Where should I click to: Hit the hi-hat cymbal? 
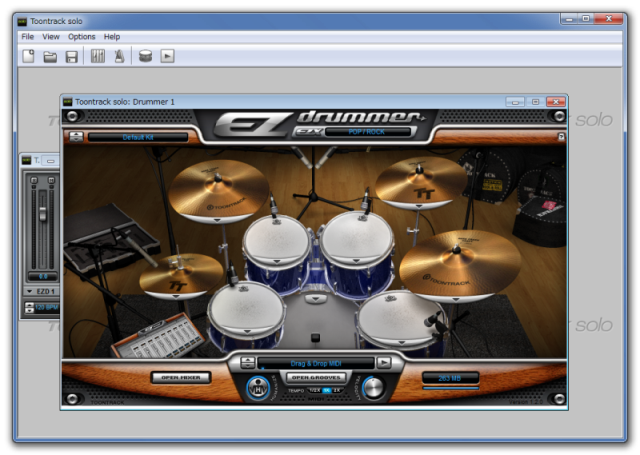[x=180, y=275]
